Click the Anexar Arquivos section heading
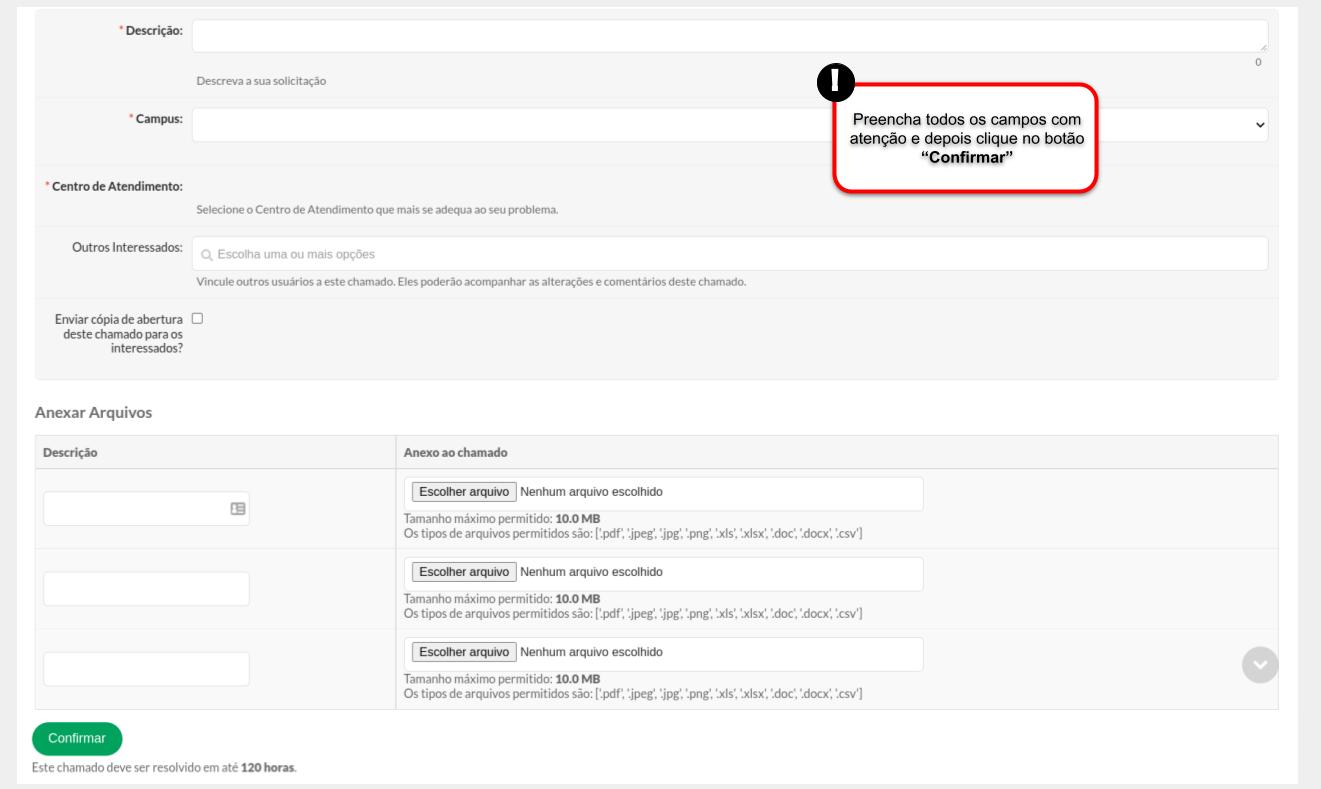The height and width of the screenshot is (789, 1321). pos(93,413)
